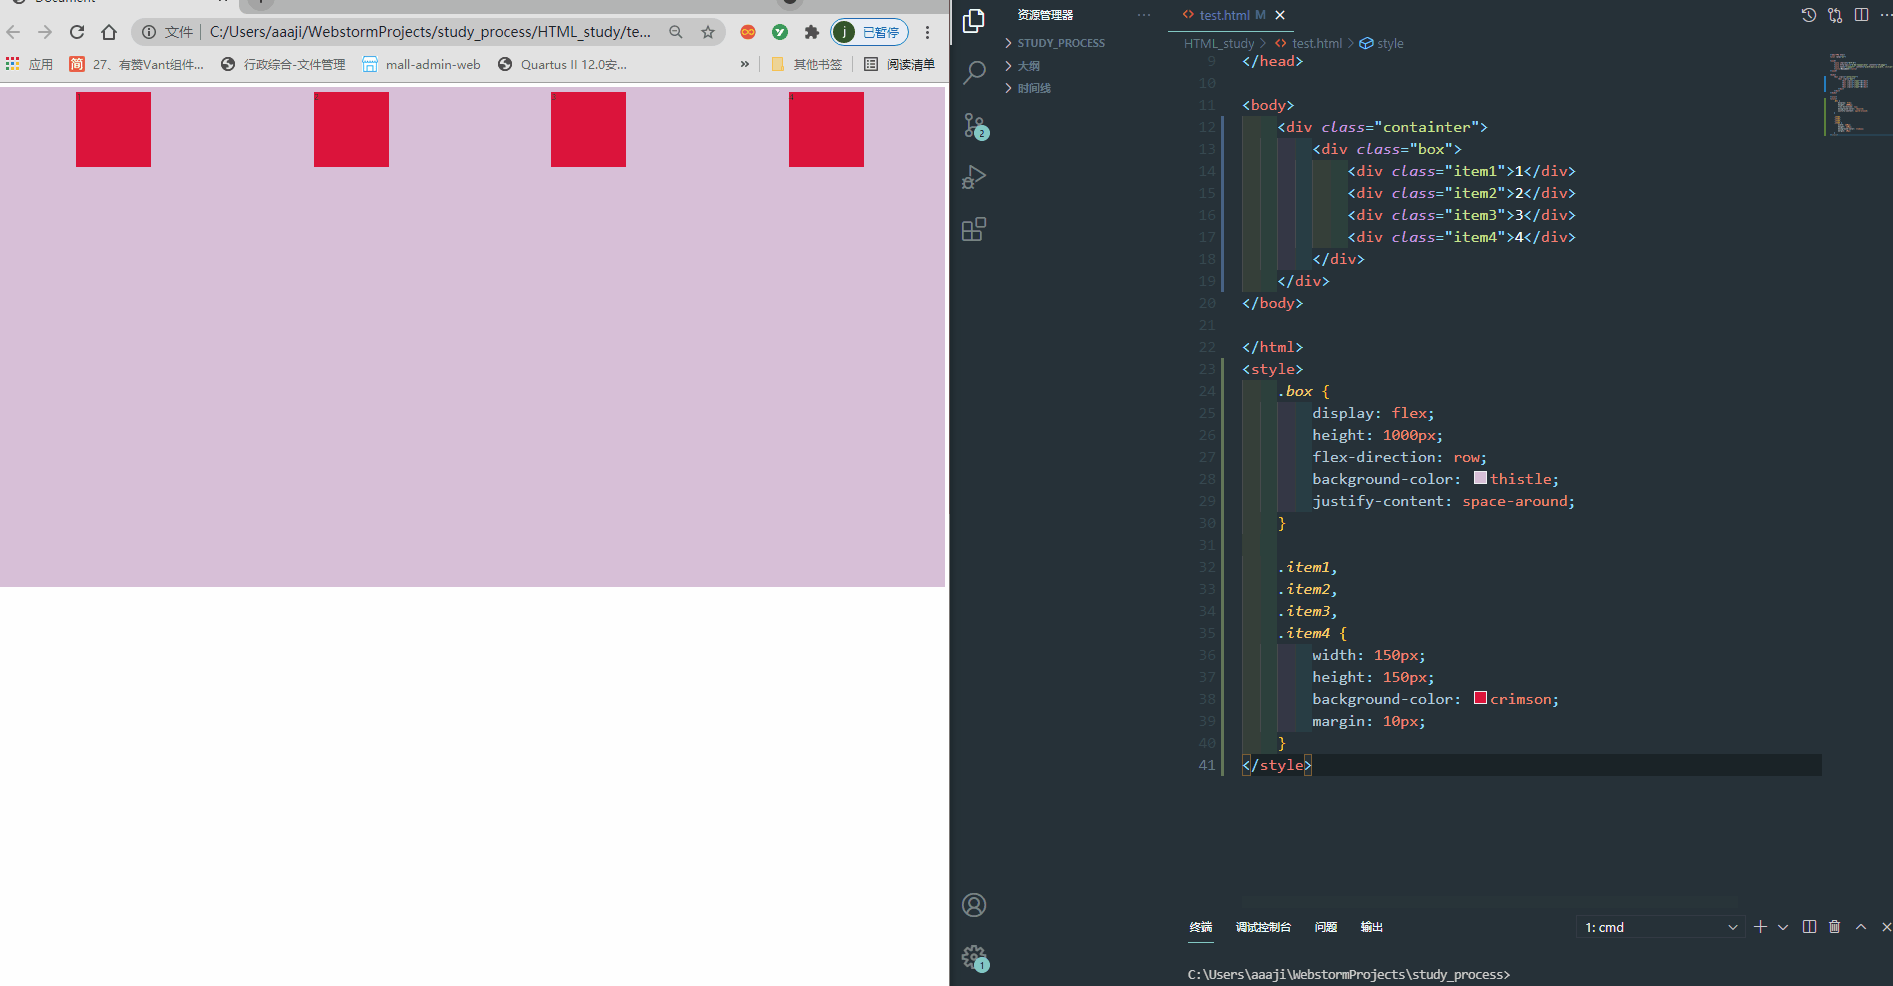Kill the terminal with trash icon
This screenshot has height=986, width=1893.
tap(1834, 927)
